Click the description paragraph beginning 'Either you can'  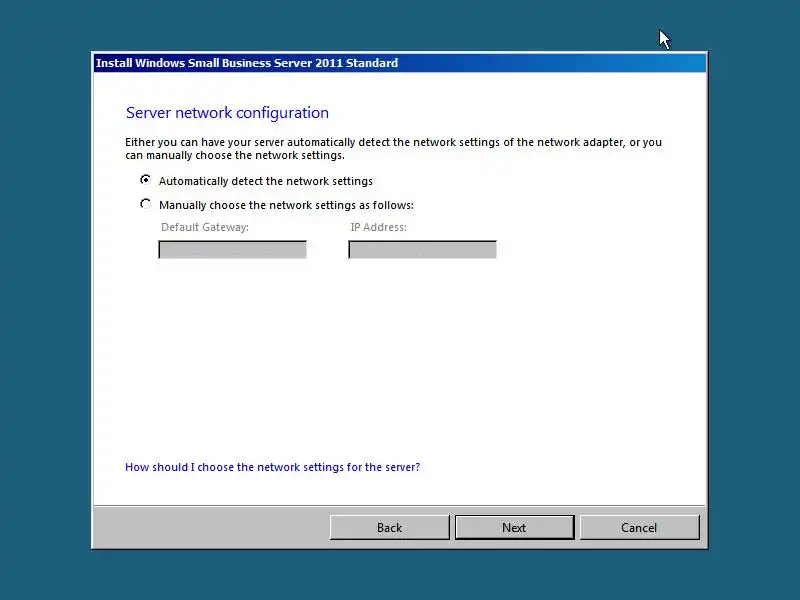click(x=393, y=148)
